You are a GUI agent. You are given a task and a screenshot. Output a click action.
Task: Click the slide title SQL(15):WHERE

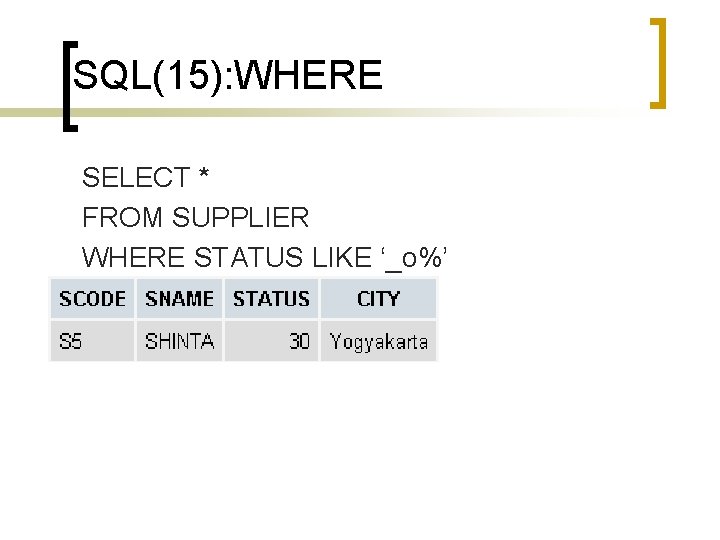[x=228, y=76]
